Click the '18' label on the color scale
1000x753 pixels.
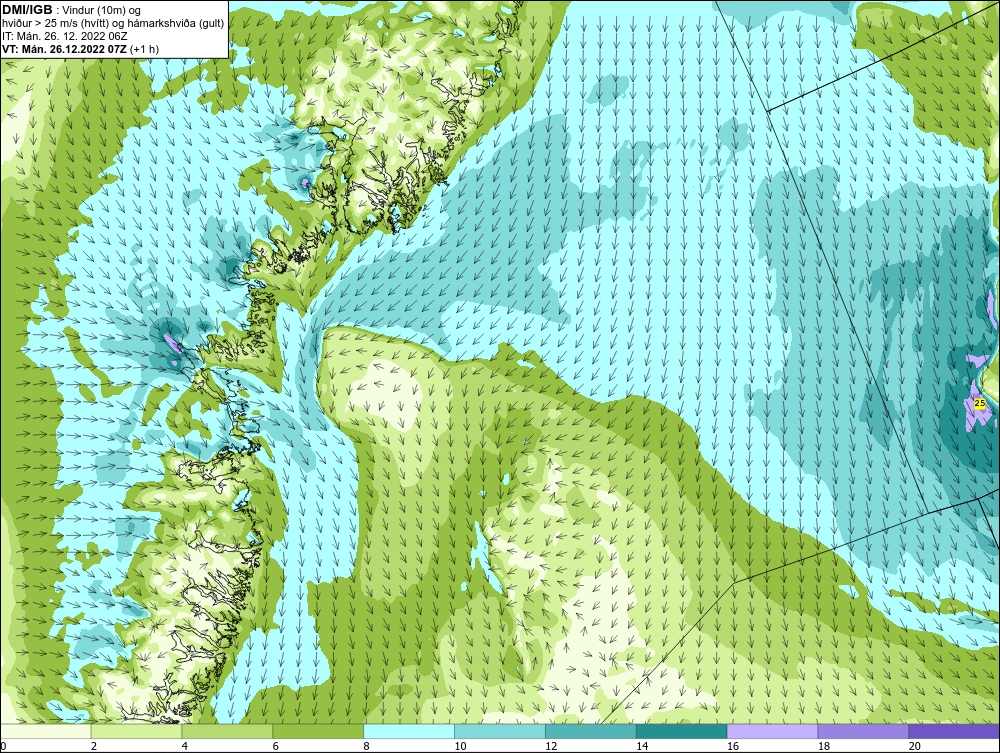(x=824, y=746)
